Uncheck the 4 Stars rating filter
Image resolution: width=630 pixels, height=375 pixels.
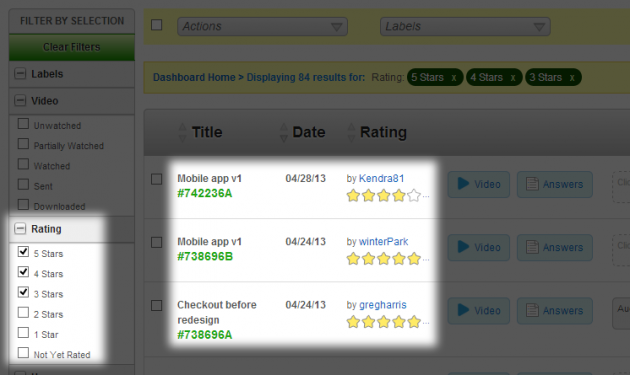point(23,272)
